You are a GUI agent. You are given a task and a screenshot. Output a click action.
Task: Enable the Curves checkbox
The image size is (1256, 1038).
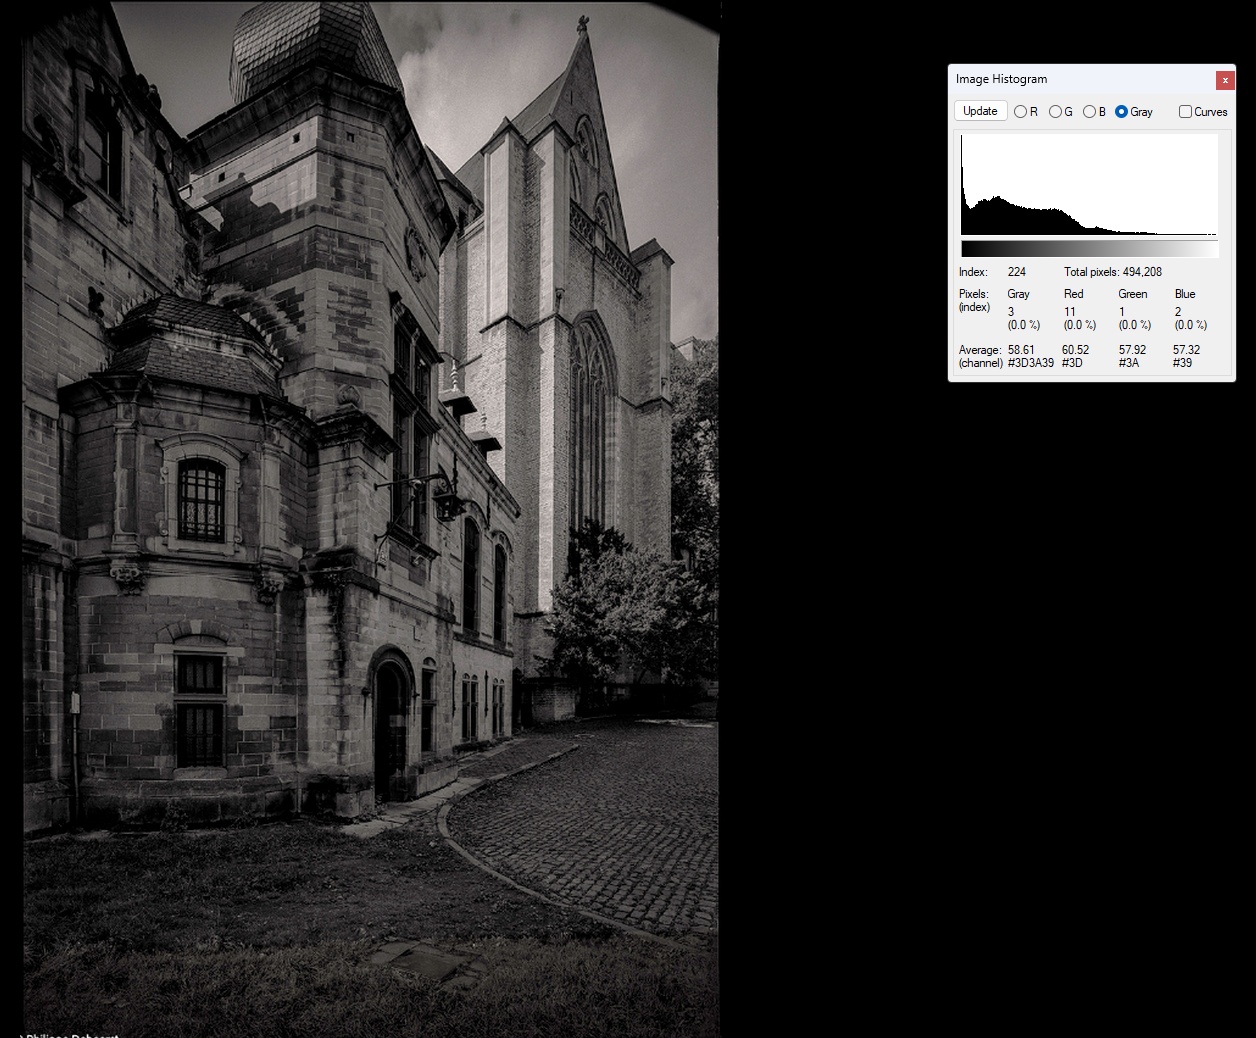pos(1185,112)
